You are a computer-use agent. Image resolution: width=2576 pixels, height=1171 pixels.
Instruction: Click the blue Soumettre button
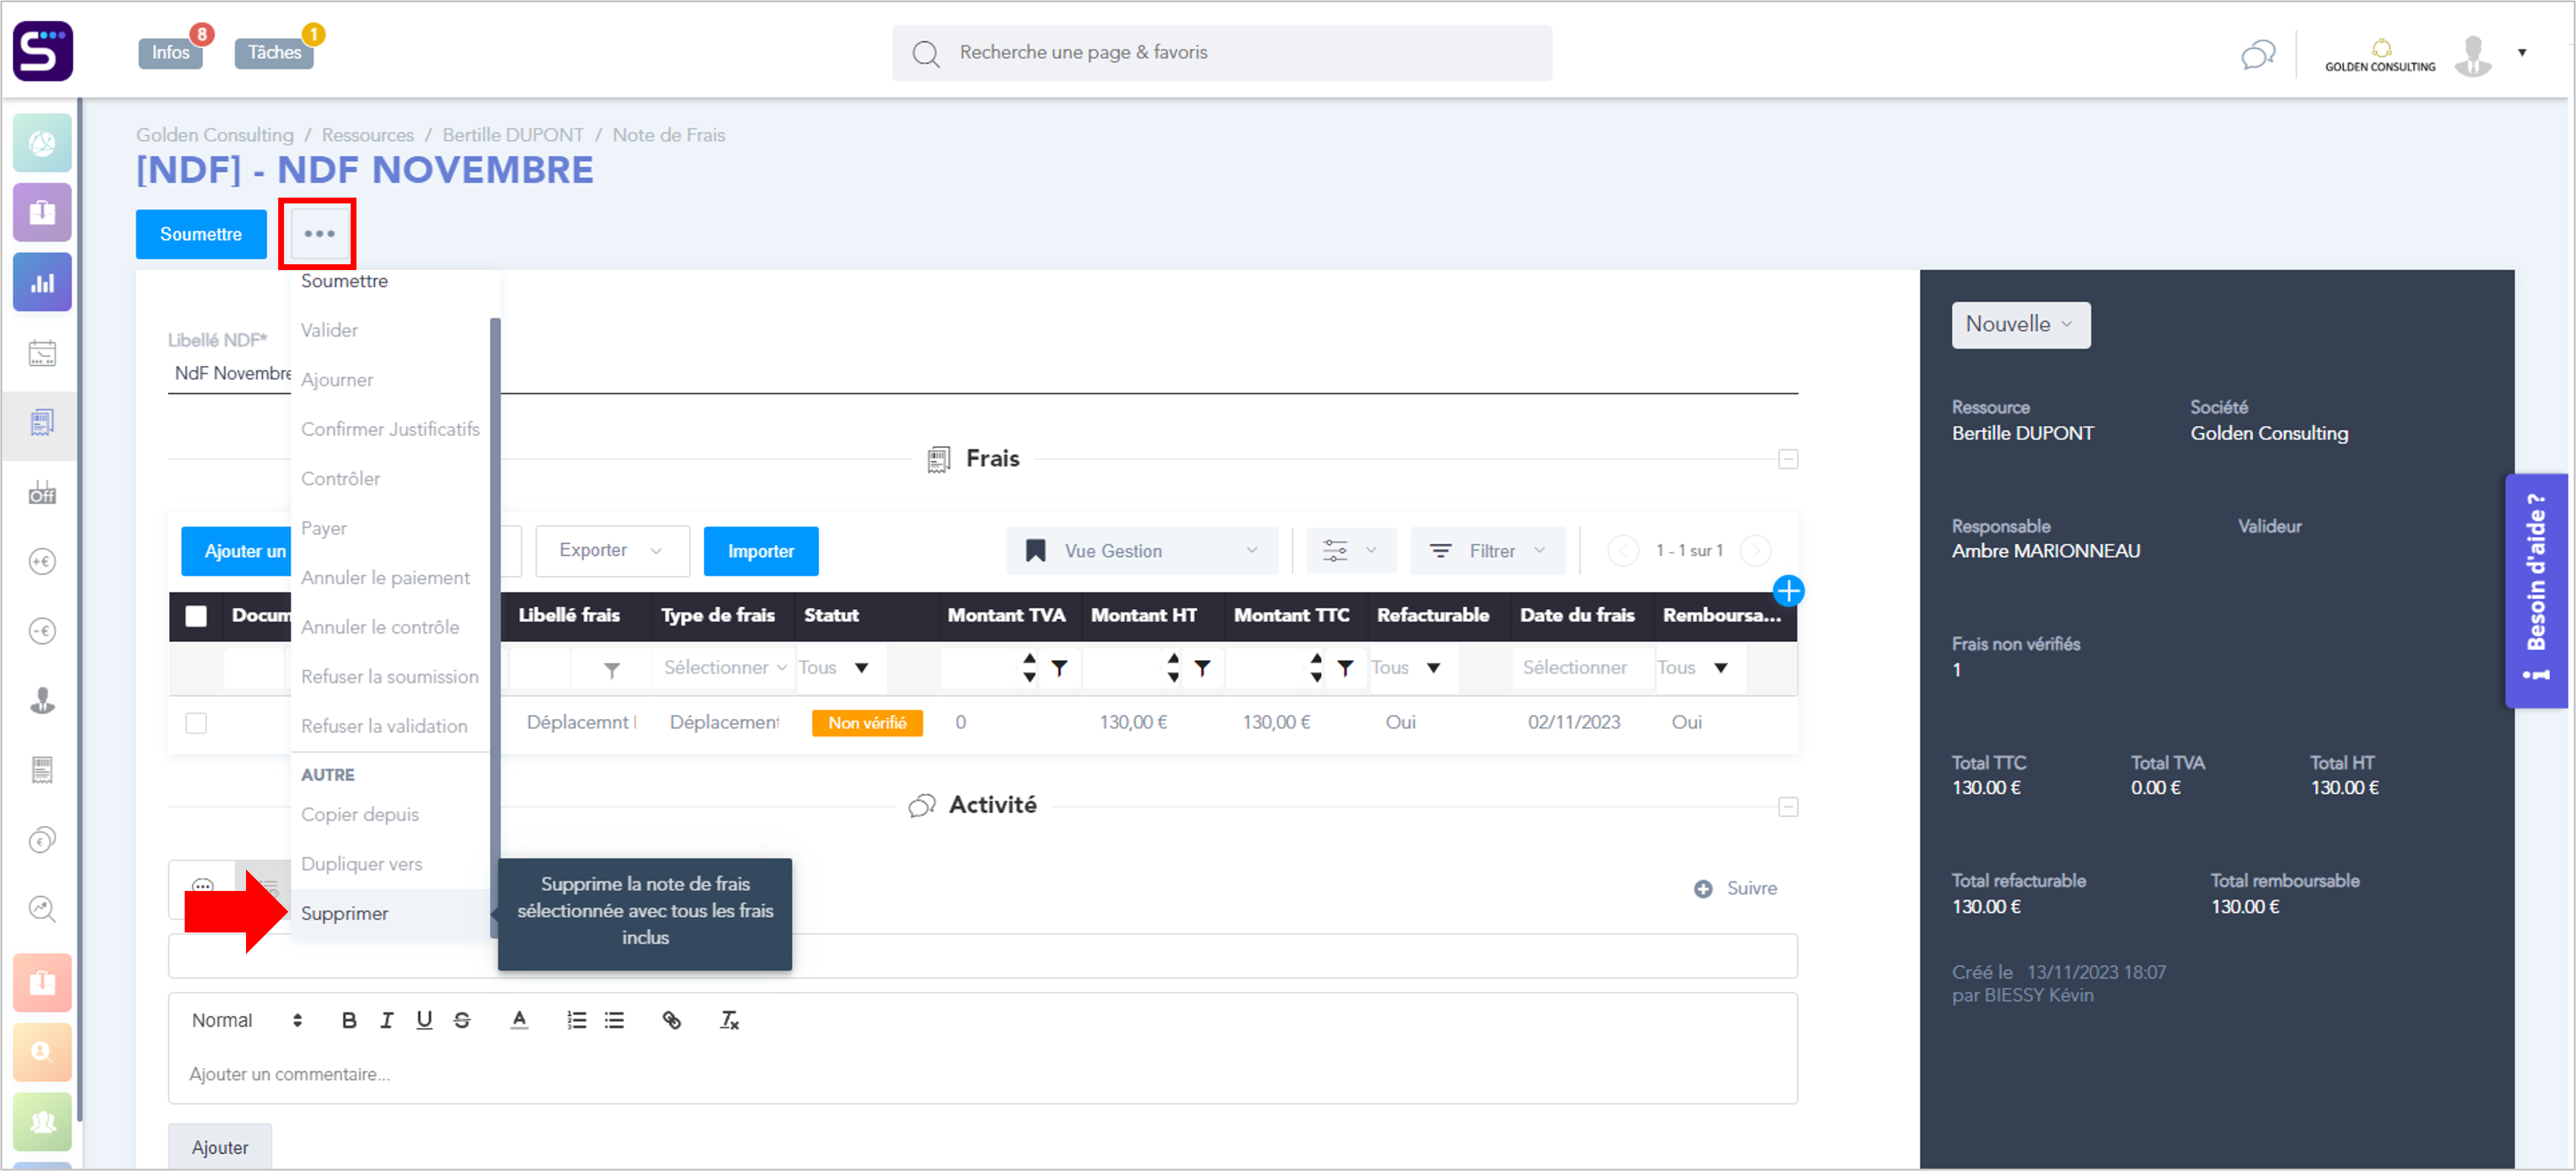coord(201,234)
